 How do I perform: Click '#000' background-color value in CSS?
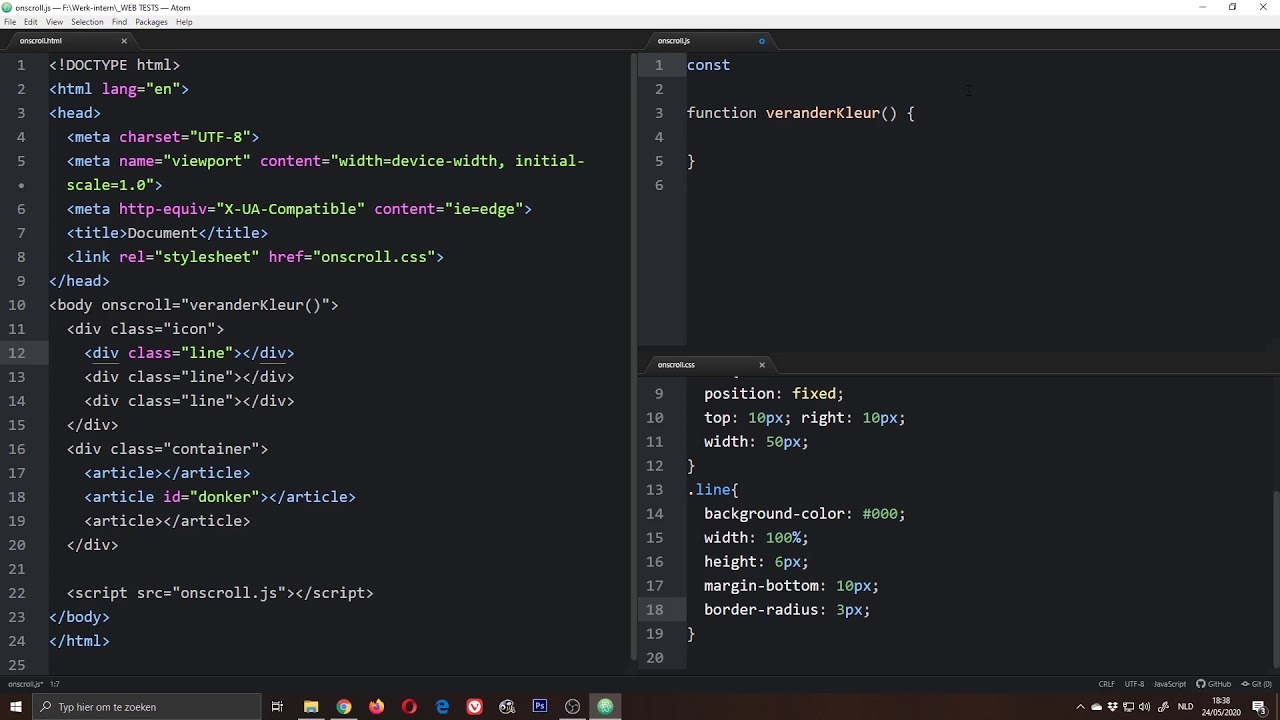880,514
